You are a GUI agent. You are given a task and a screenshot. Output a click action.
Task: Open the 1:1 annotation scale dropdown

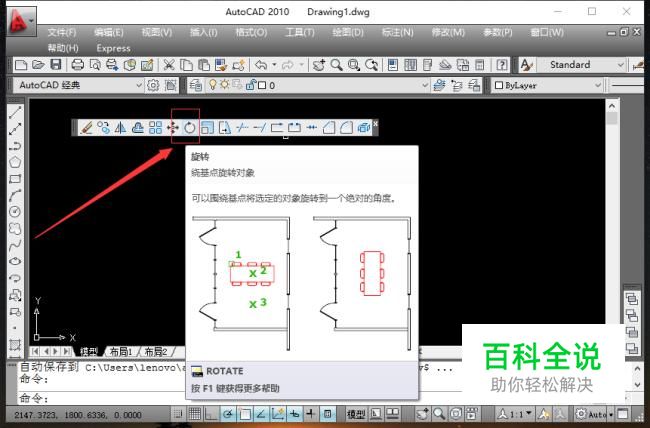pos(515,413)
